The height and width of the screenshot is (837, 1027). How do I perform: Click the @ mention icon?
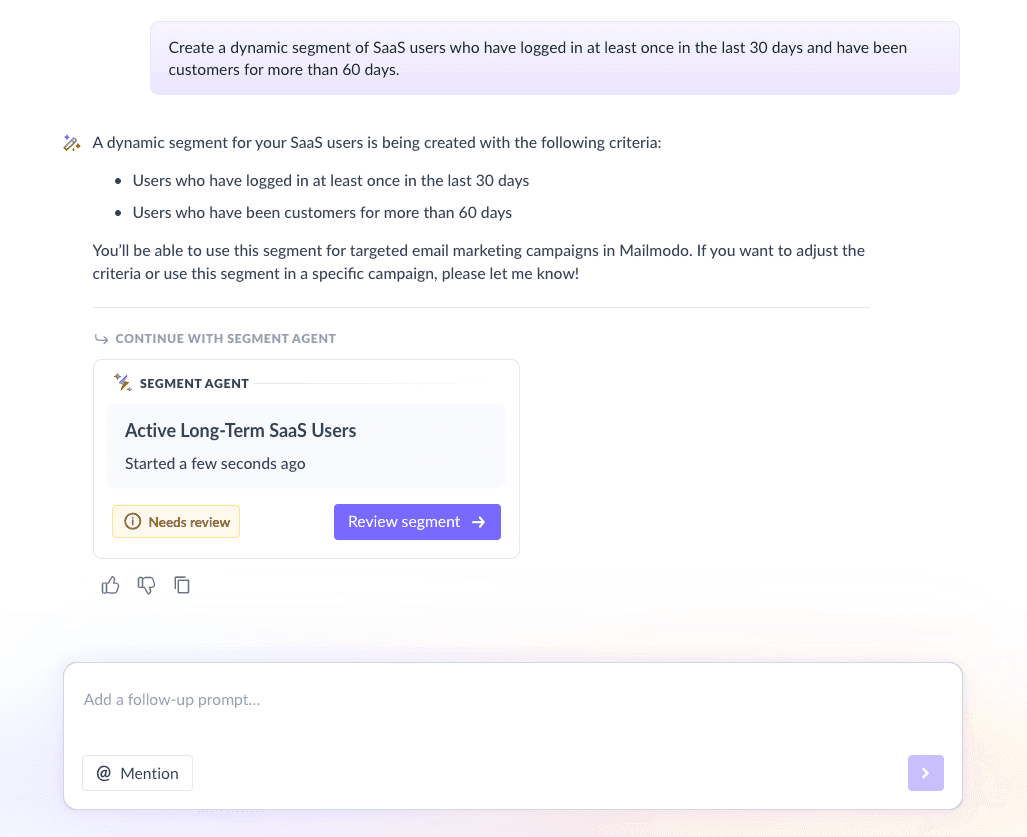tap(104, 772)
